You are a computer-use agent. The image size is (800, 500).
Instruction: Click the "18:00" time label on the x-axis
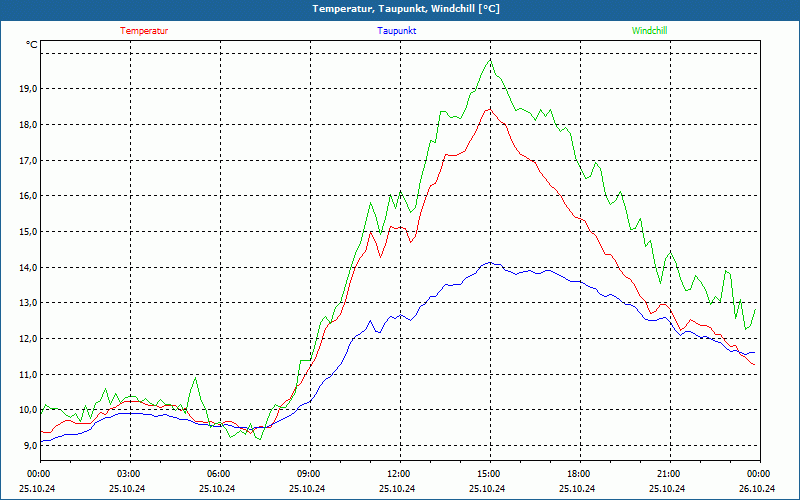[x=577, y=474]
